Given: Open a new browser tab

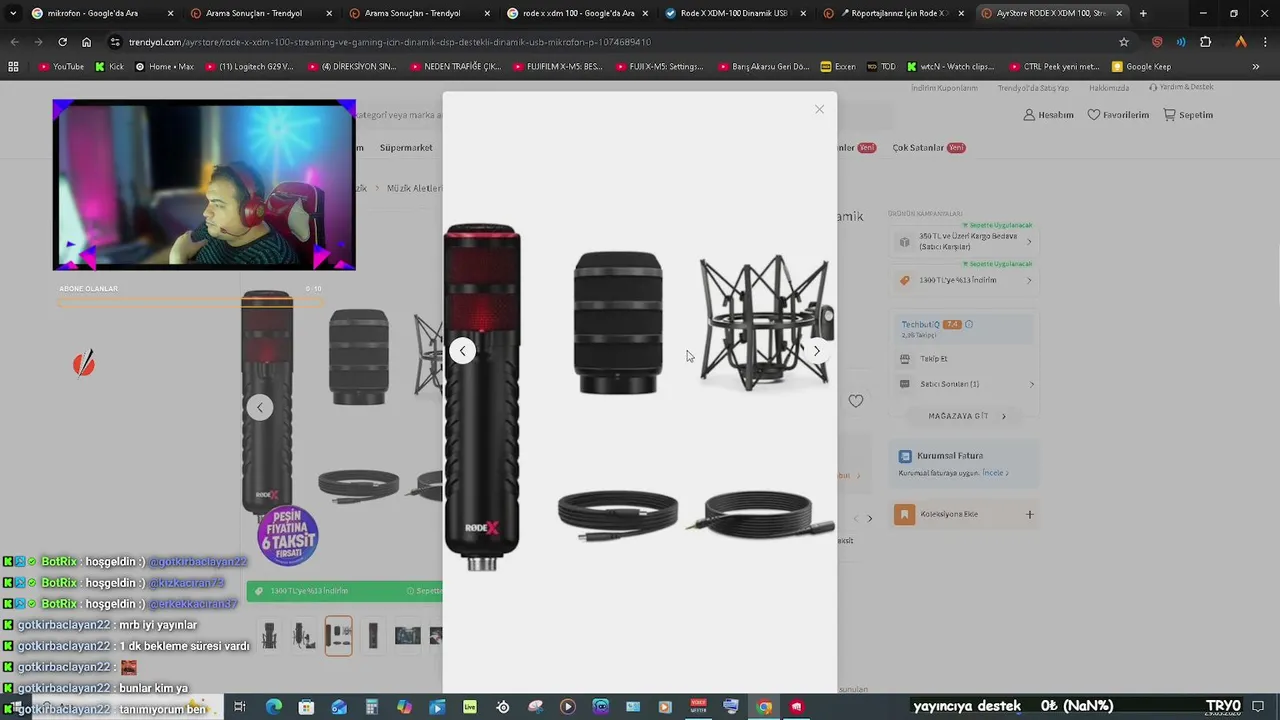Looking at the screenshot, I should click(x=1143, y=14).
